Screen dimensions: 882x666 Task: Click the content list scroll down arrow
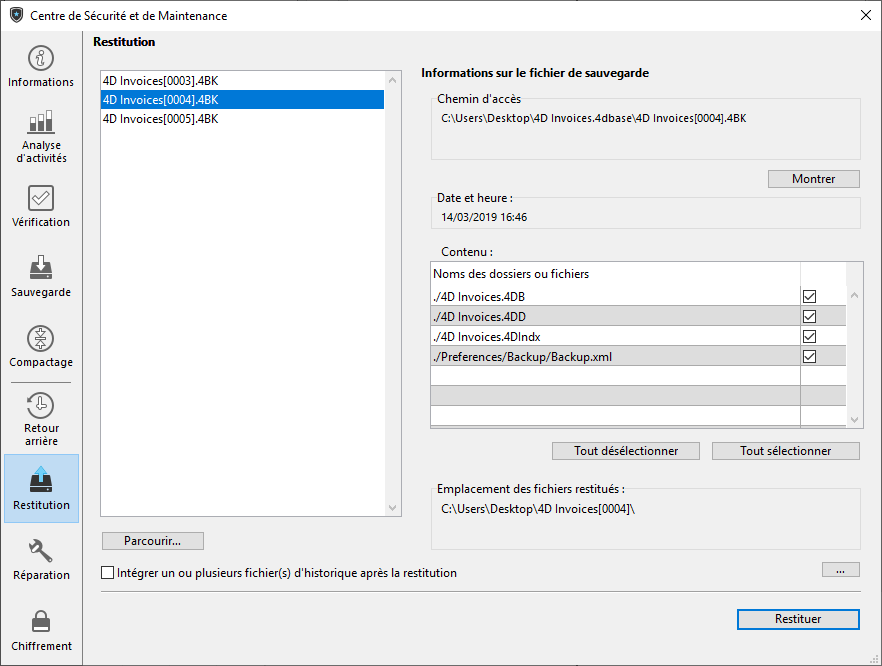pyautogui.click(x=854, y=420)
